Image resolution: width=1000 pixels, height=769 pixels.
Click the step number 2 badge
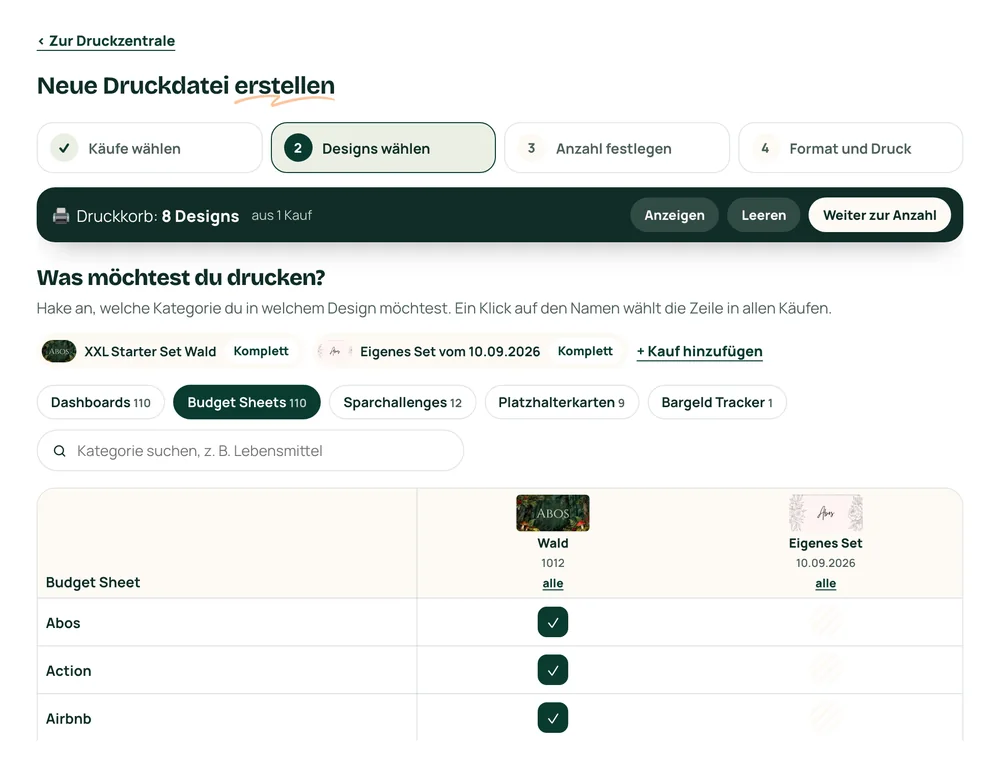click(298, 148)
